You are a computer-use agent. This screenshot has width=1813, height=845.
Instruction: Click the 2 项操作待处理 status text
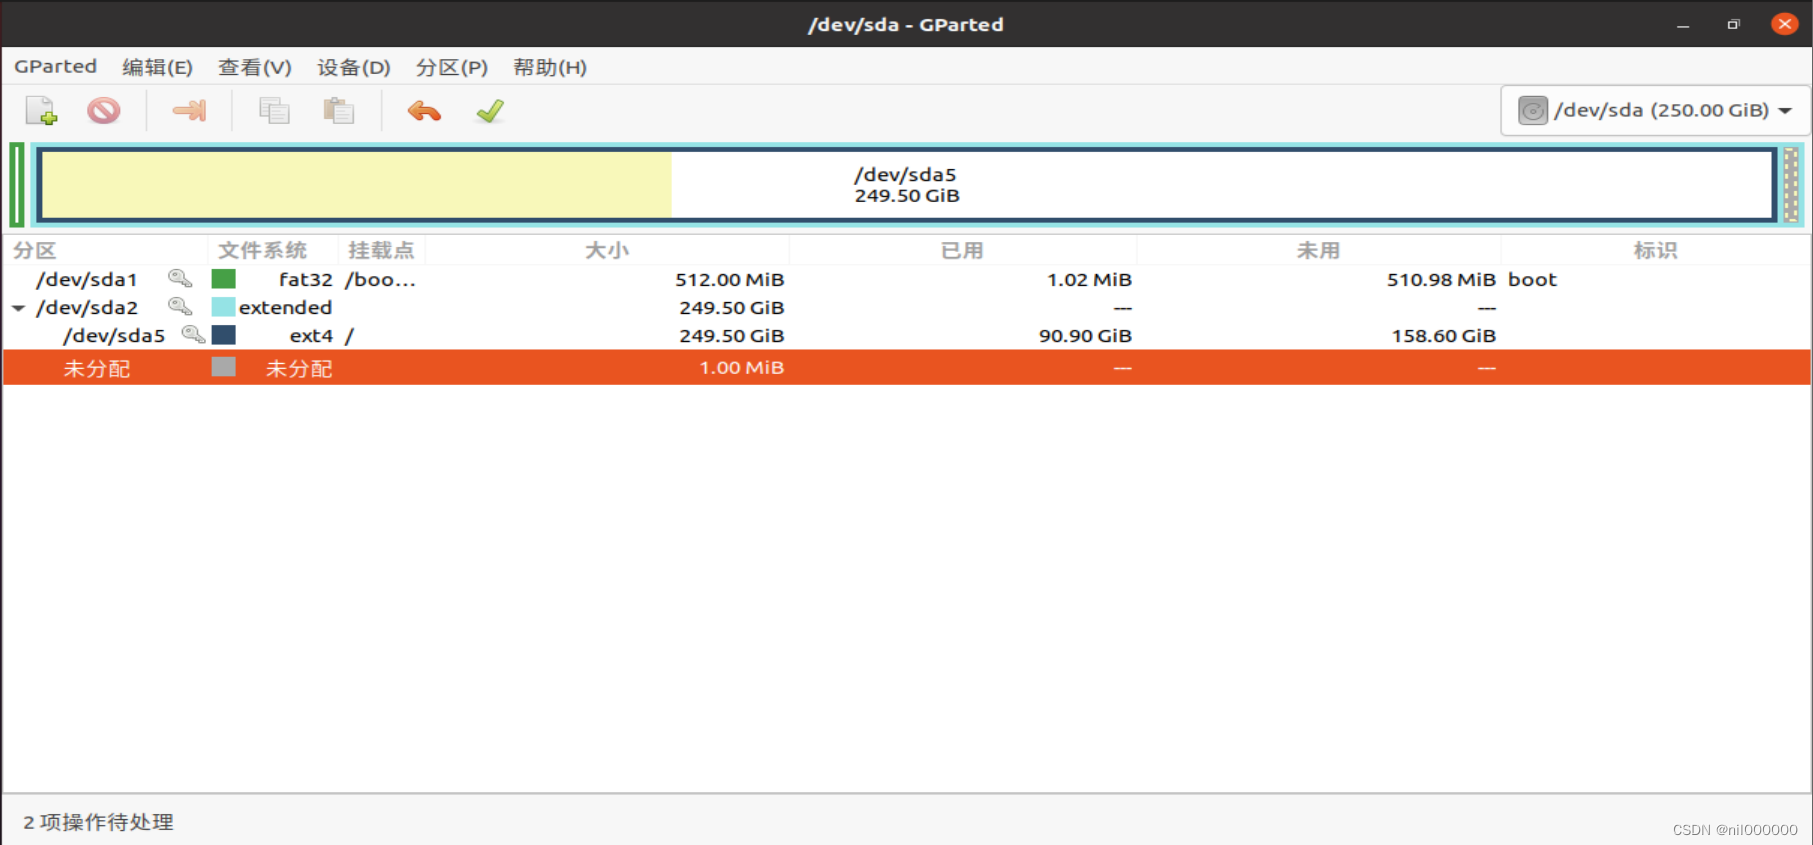coord(98,822)
